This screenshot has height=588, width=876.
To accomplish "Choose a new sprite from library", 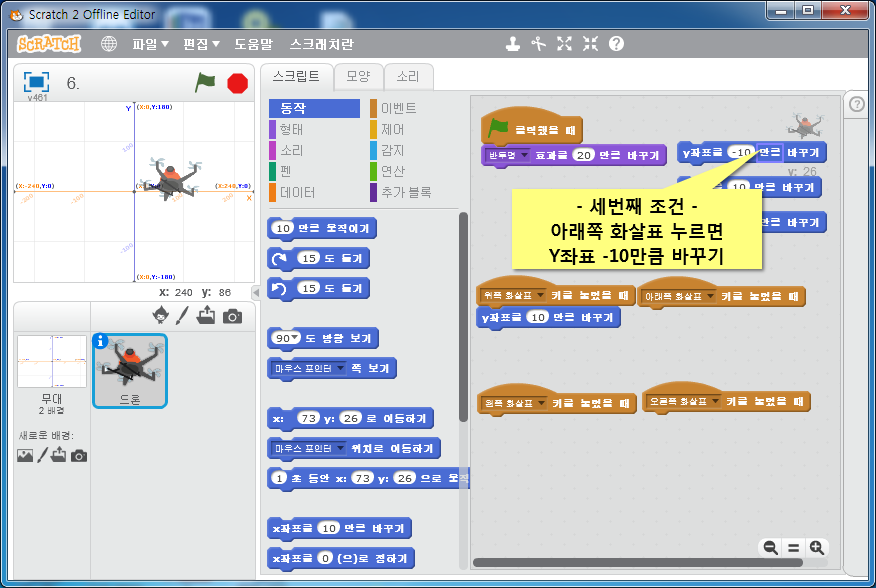I will (160, 315).
